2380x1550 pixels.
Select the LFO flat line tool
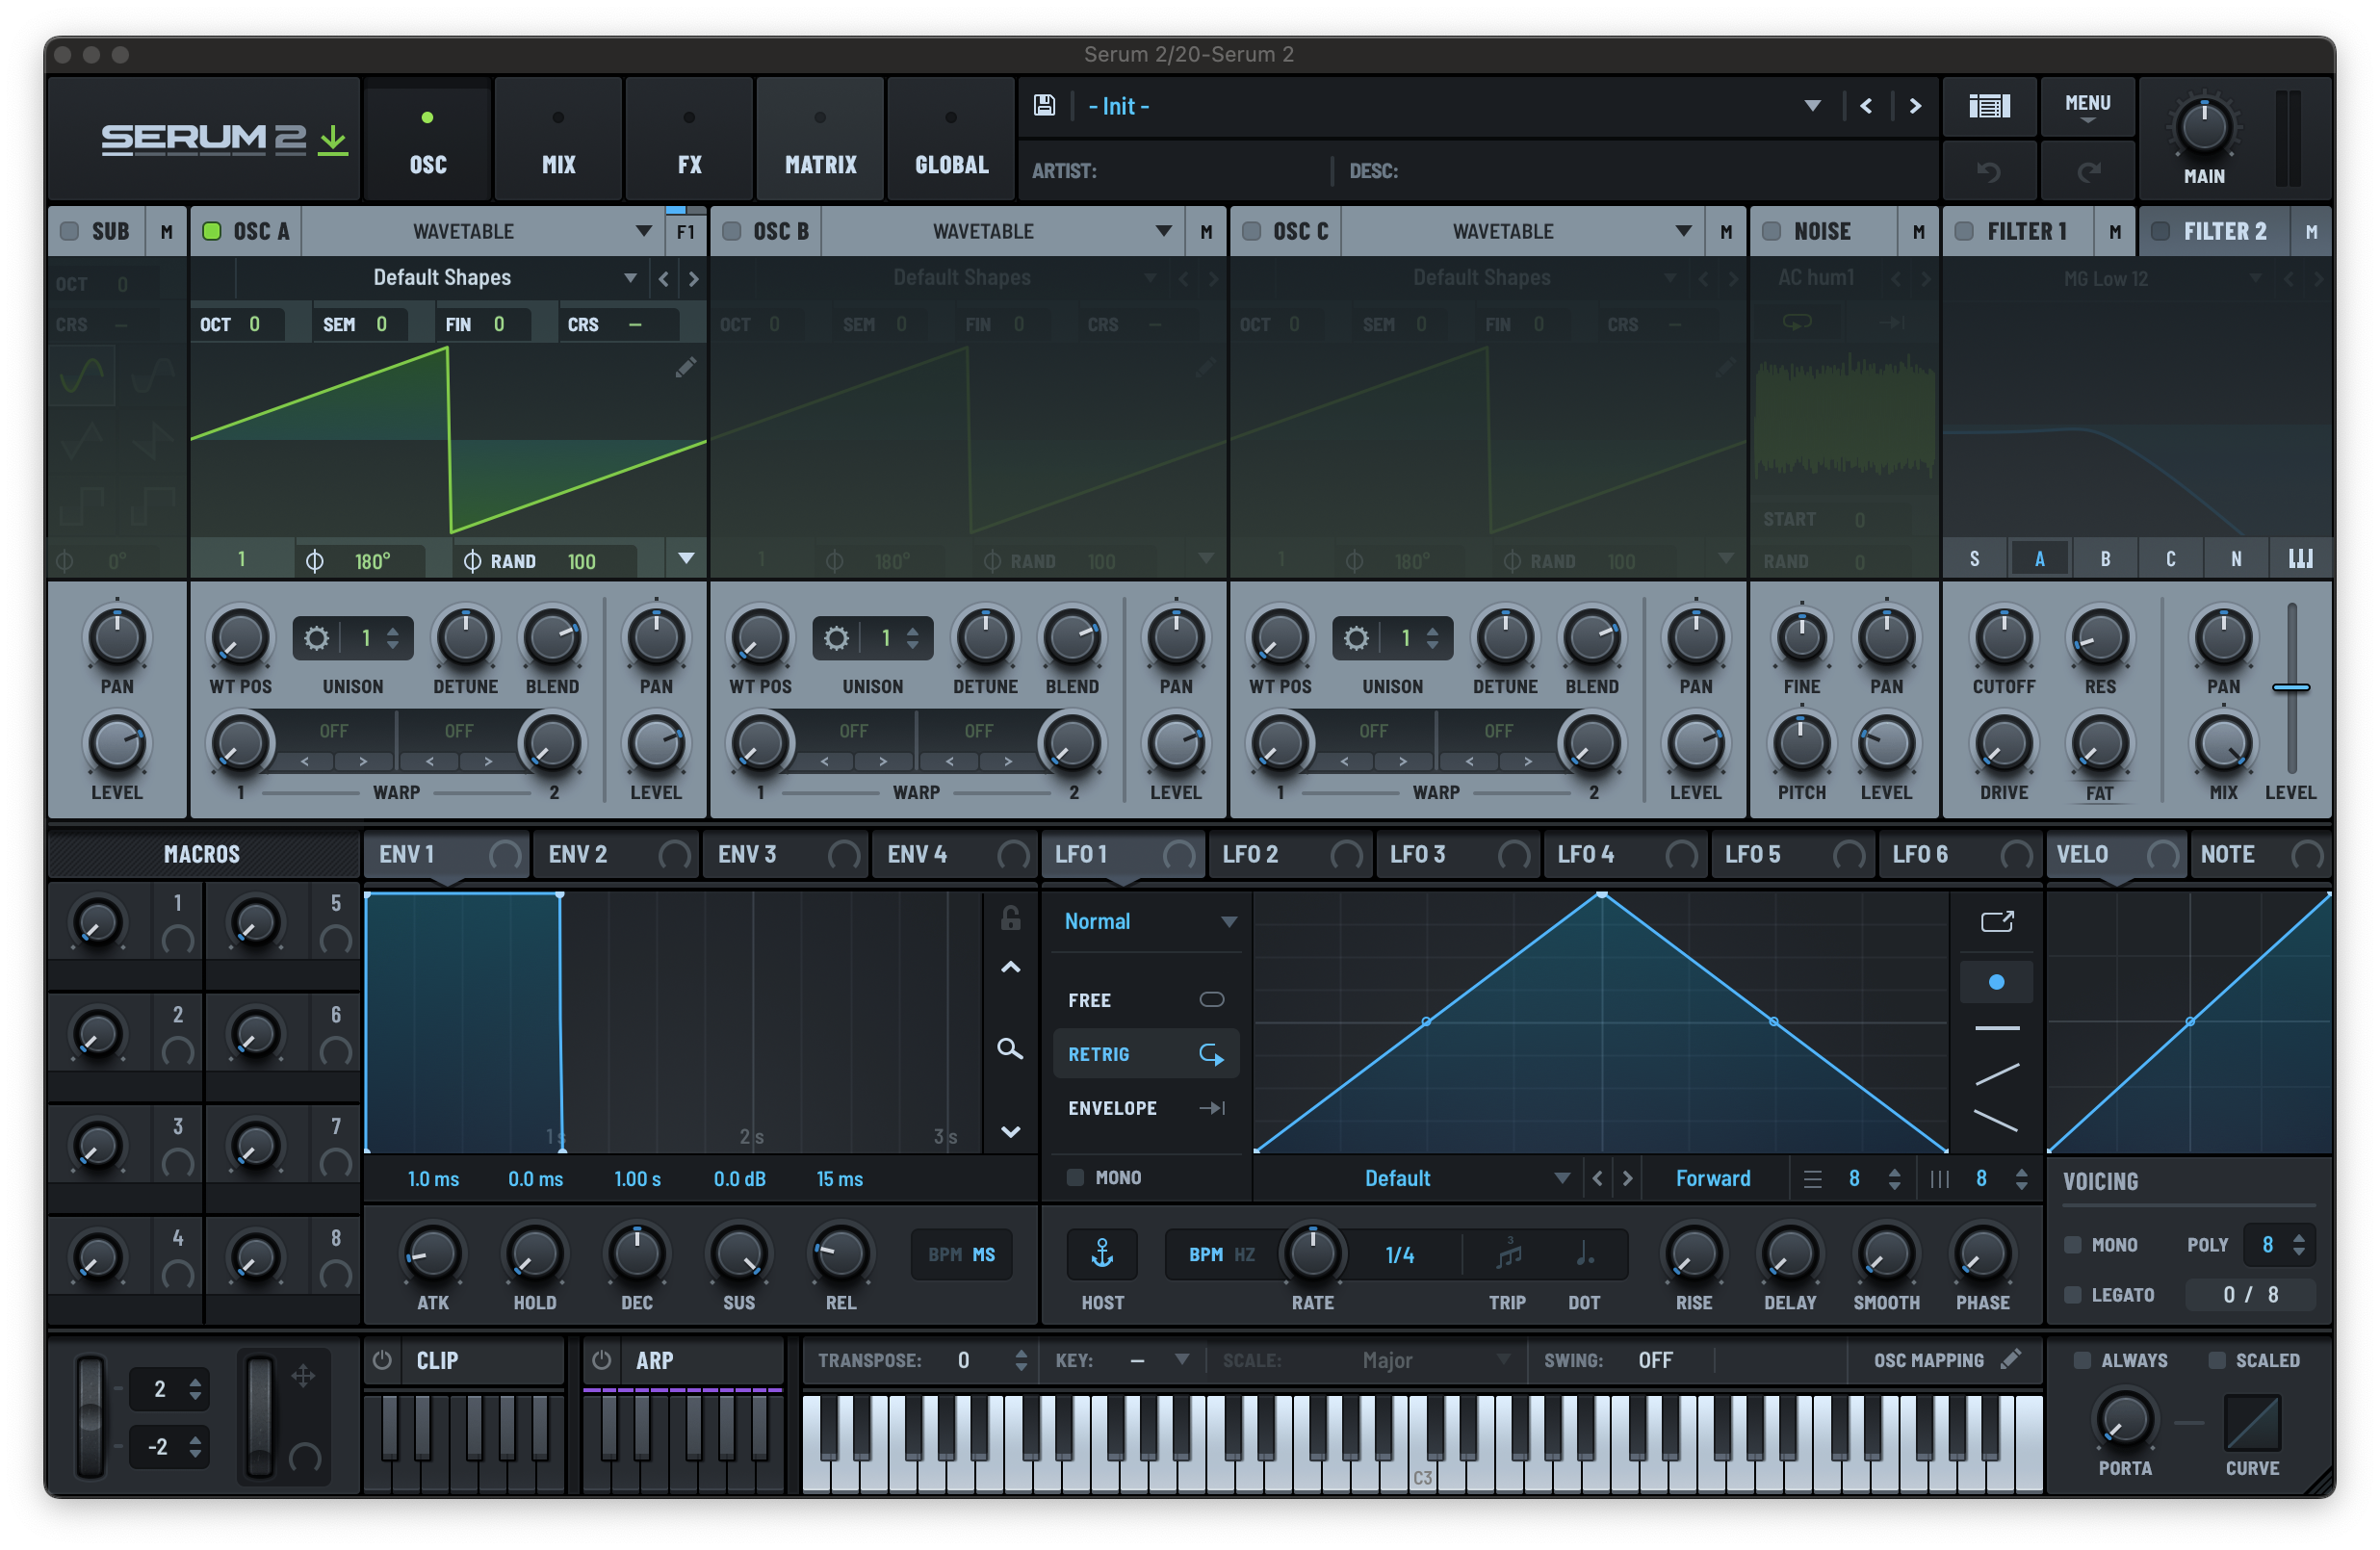[x=1997, y=1028]
